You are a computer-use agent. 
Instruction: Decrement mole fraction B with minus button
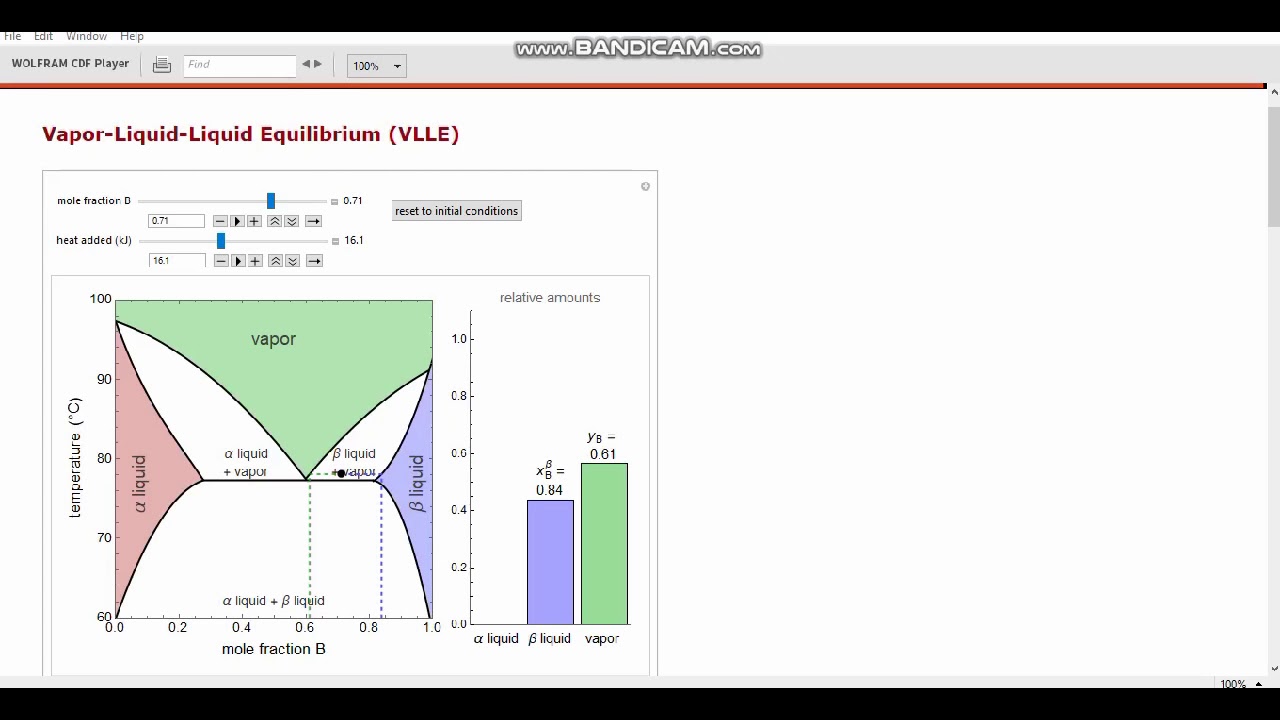[x=220, y=221]
